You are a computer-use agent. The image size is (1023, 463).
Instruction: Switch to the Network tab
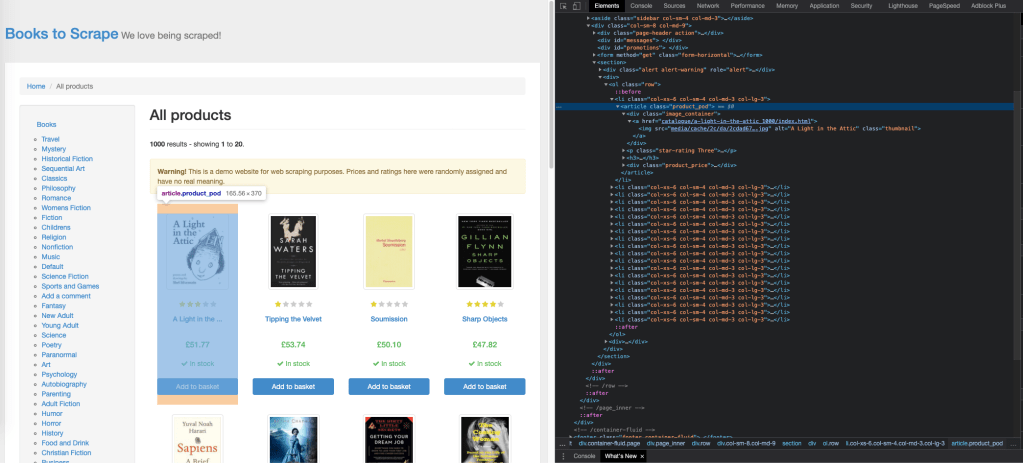coord(708,6)
